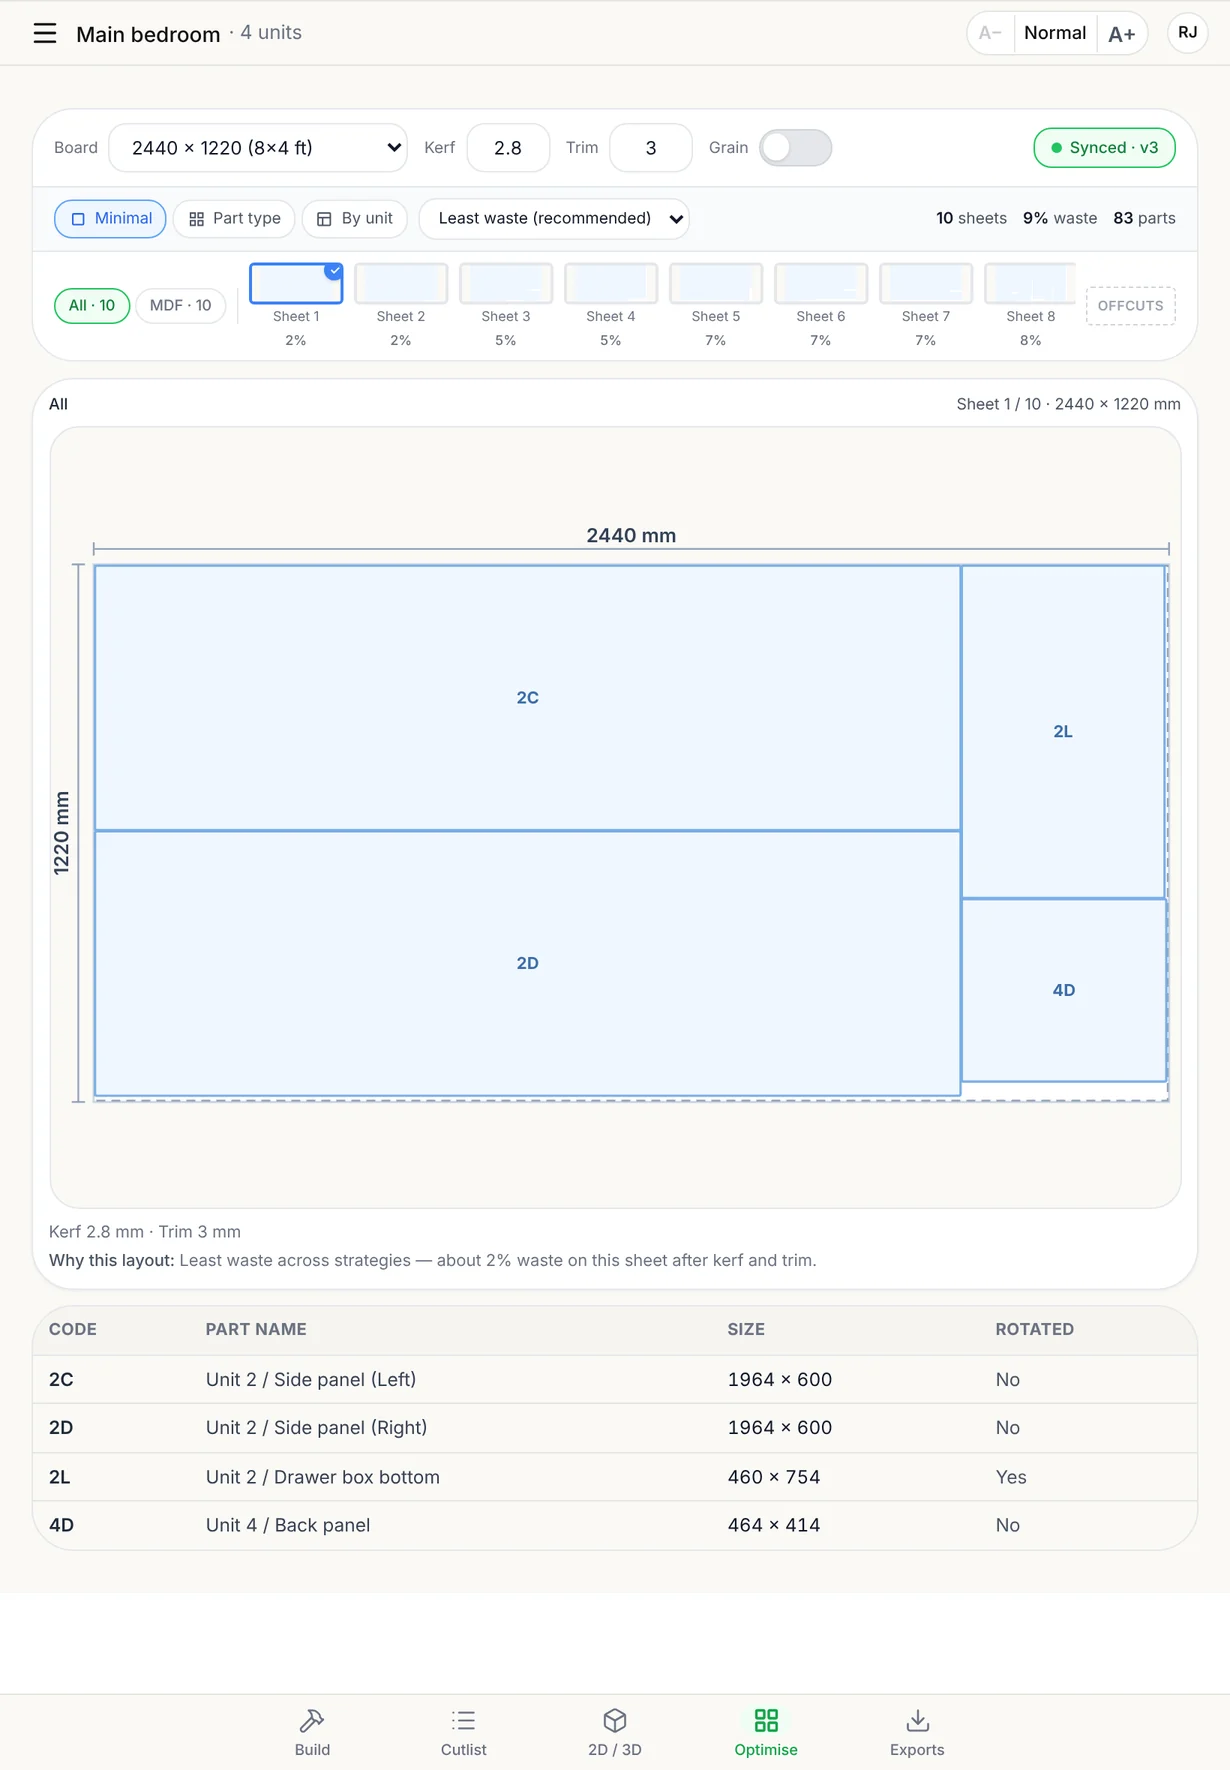Screen dimensions: 1230x1770
Task: Open the Board size dropdown
Action: coord(258,148)
